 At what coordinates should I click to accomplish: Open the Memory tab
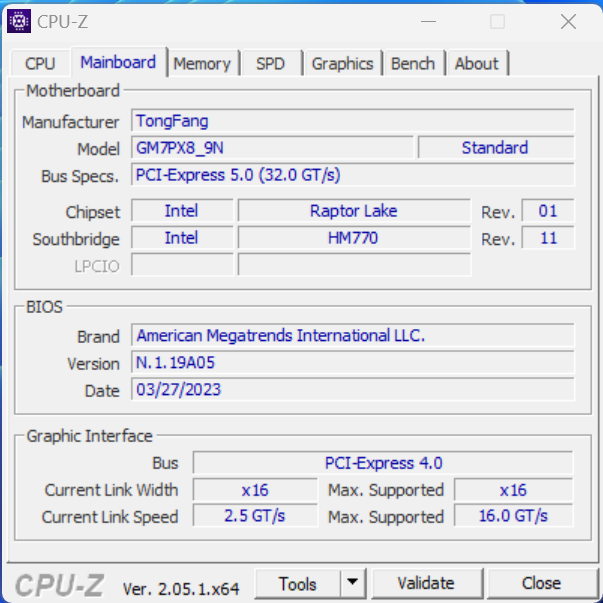tap(202, 63)
